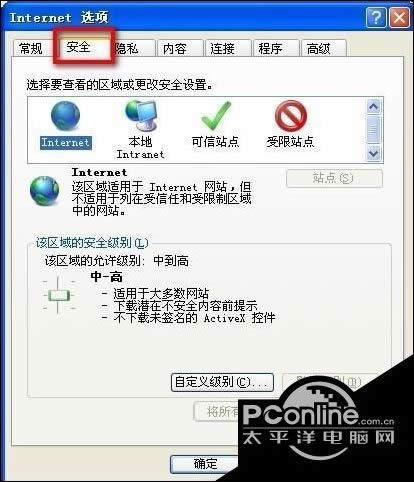Switch to the 隐私 tab
Image resolution: width=414 pixels, height=482 pixels.
tap(133, 49)
